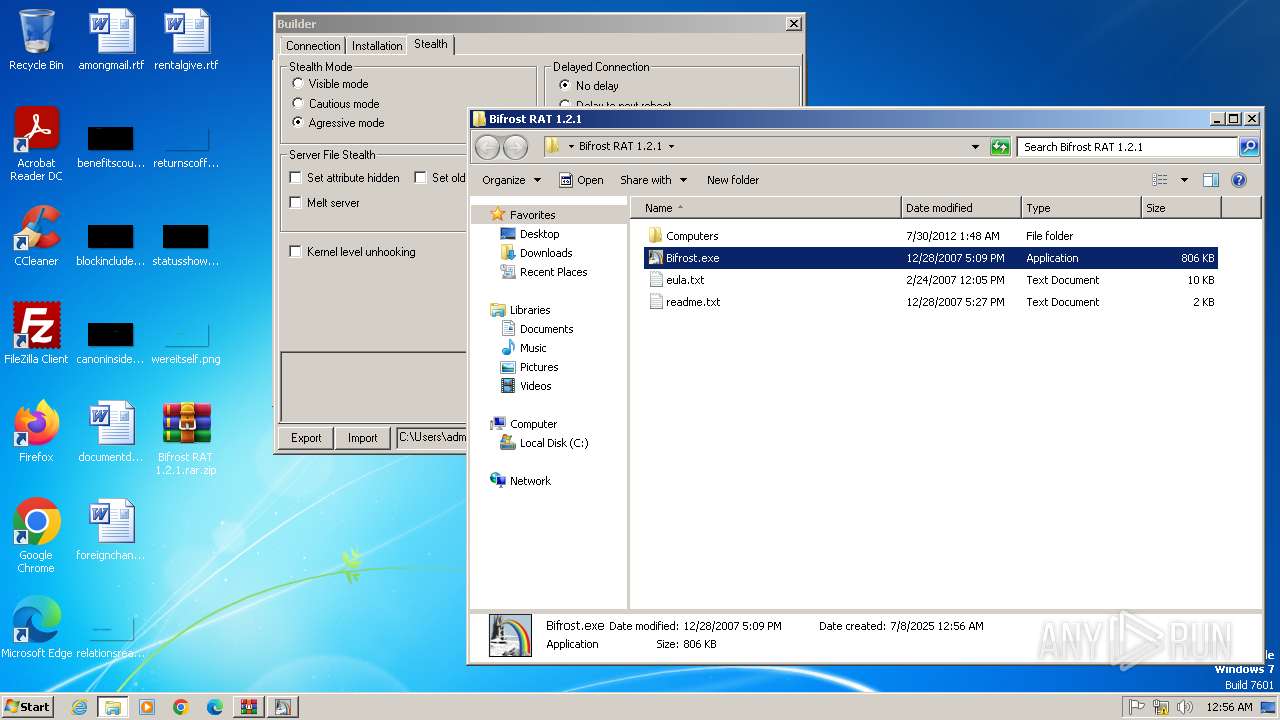Enable Kernel level unhooking checkbox
This screenshot has width=1280, height=720.
pyautogui.click(x=295, y=252)
